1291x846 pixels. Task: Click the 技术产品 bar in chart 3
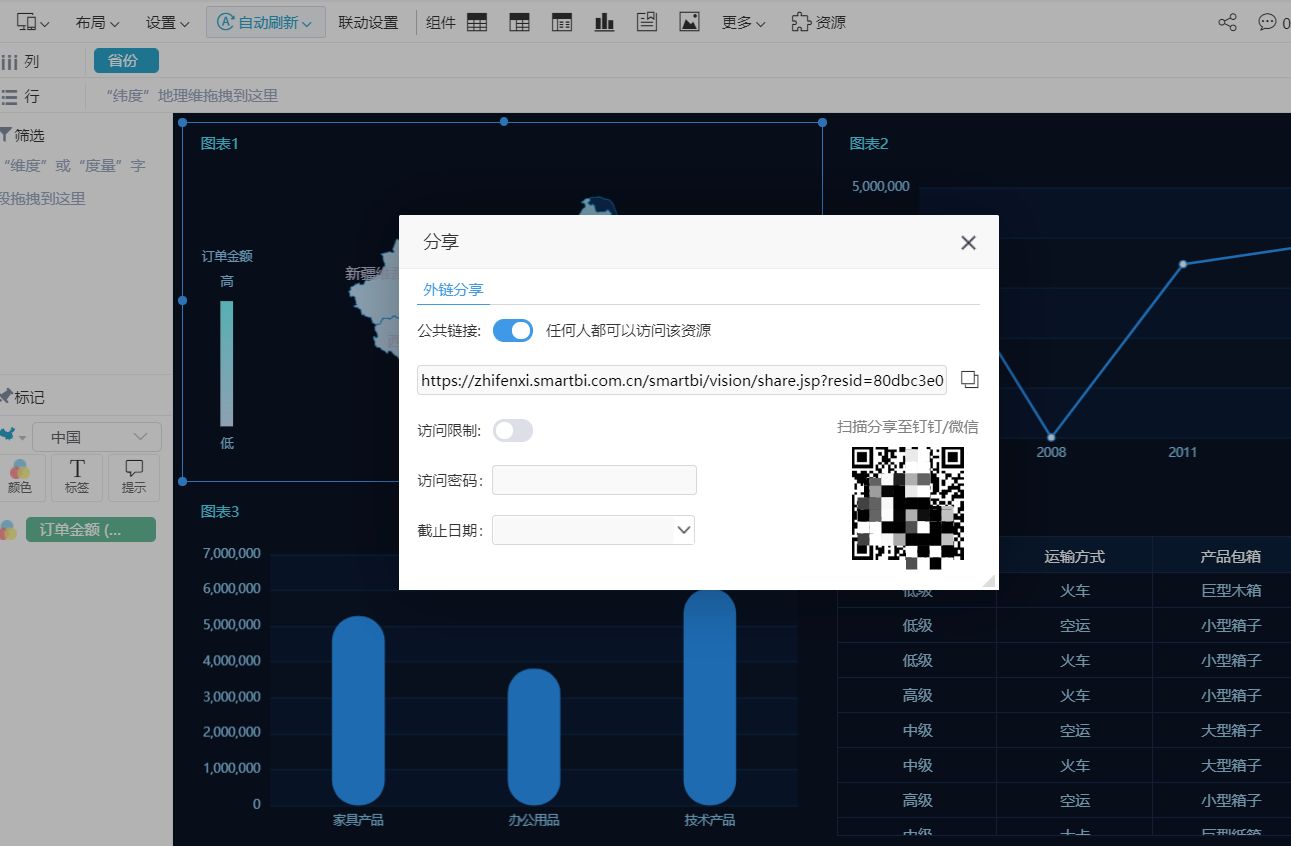pyautogui.click(x=710, y=698)
